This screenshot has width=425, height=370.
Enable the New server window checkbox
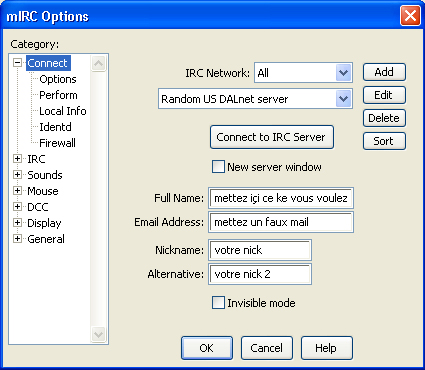[218, 167]
